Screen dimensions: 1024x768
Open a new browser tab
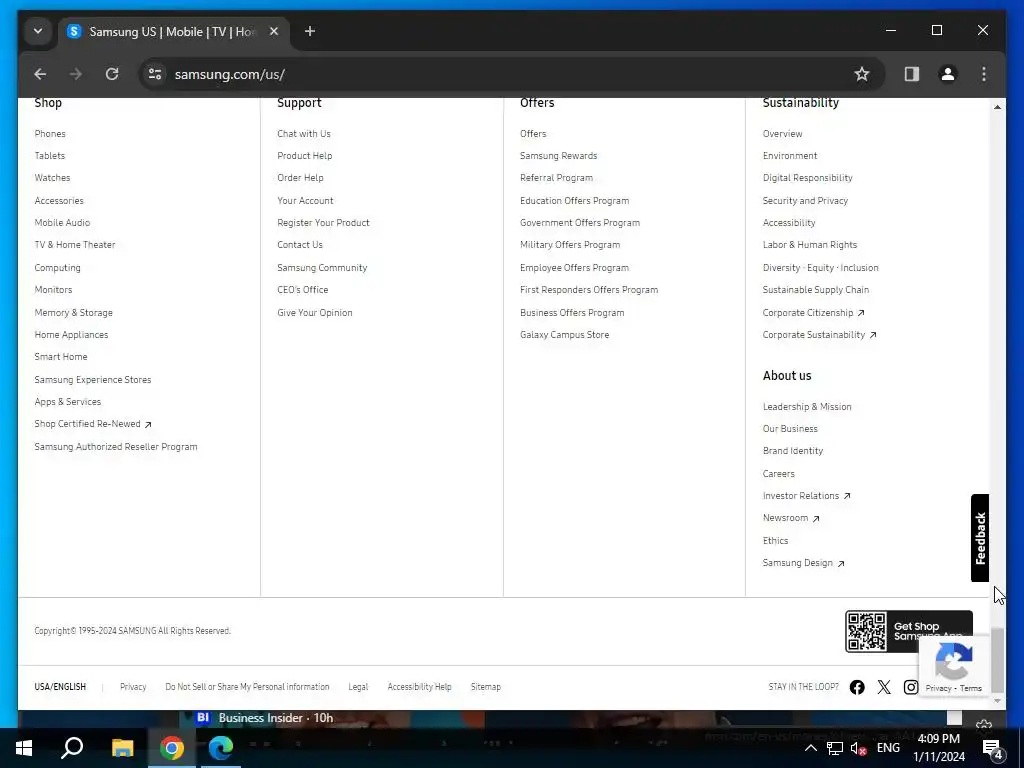pos(310,31)
